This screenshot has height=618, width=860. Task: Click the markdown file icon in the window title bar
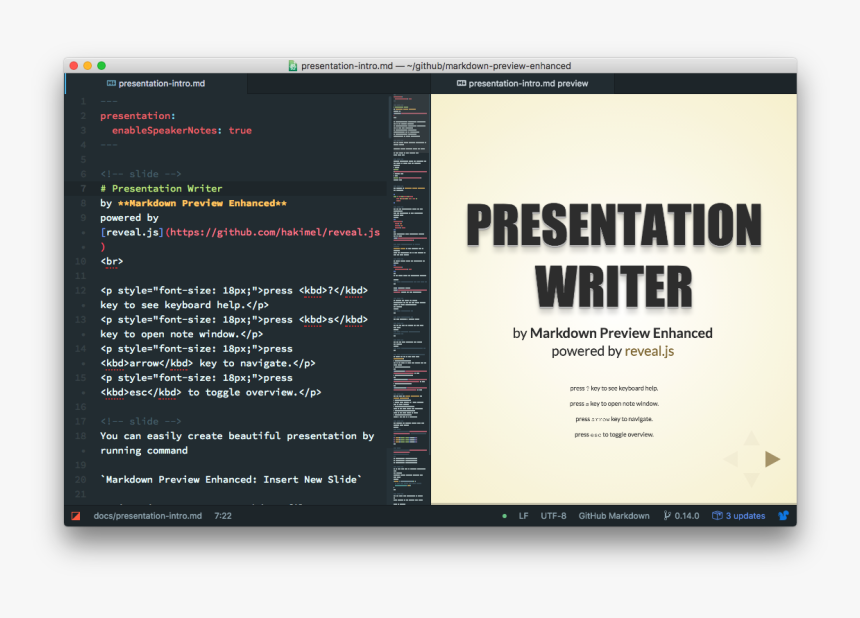293,66
